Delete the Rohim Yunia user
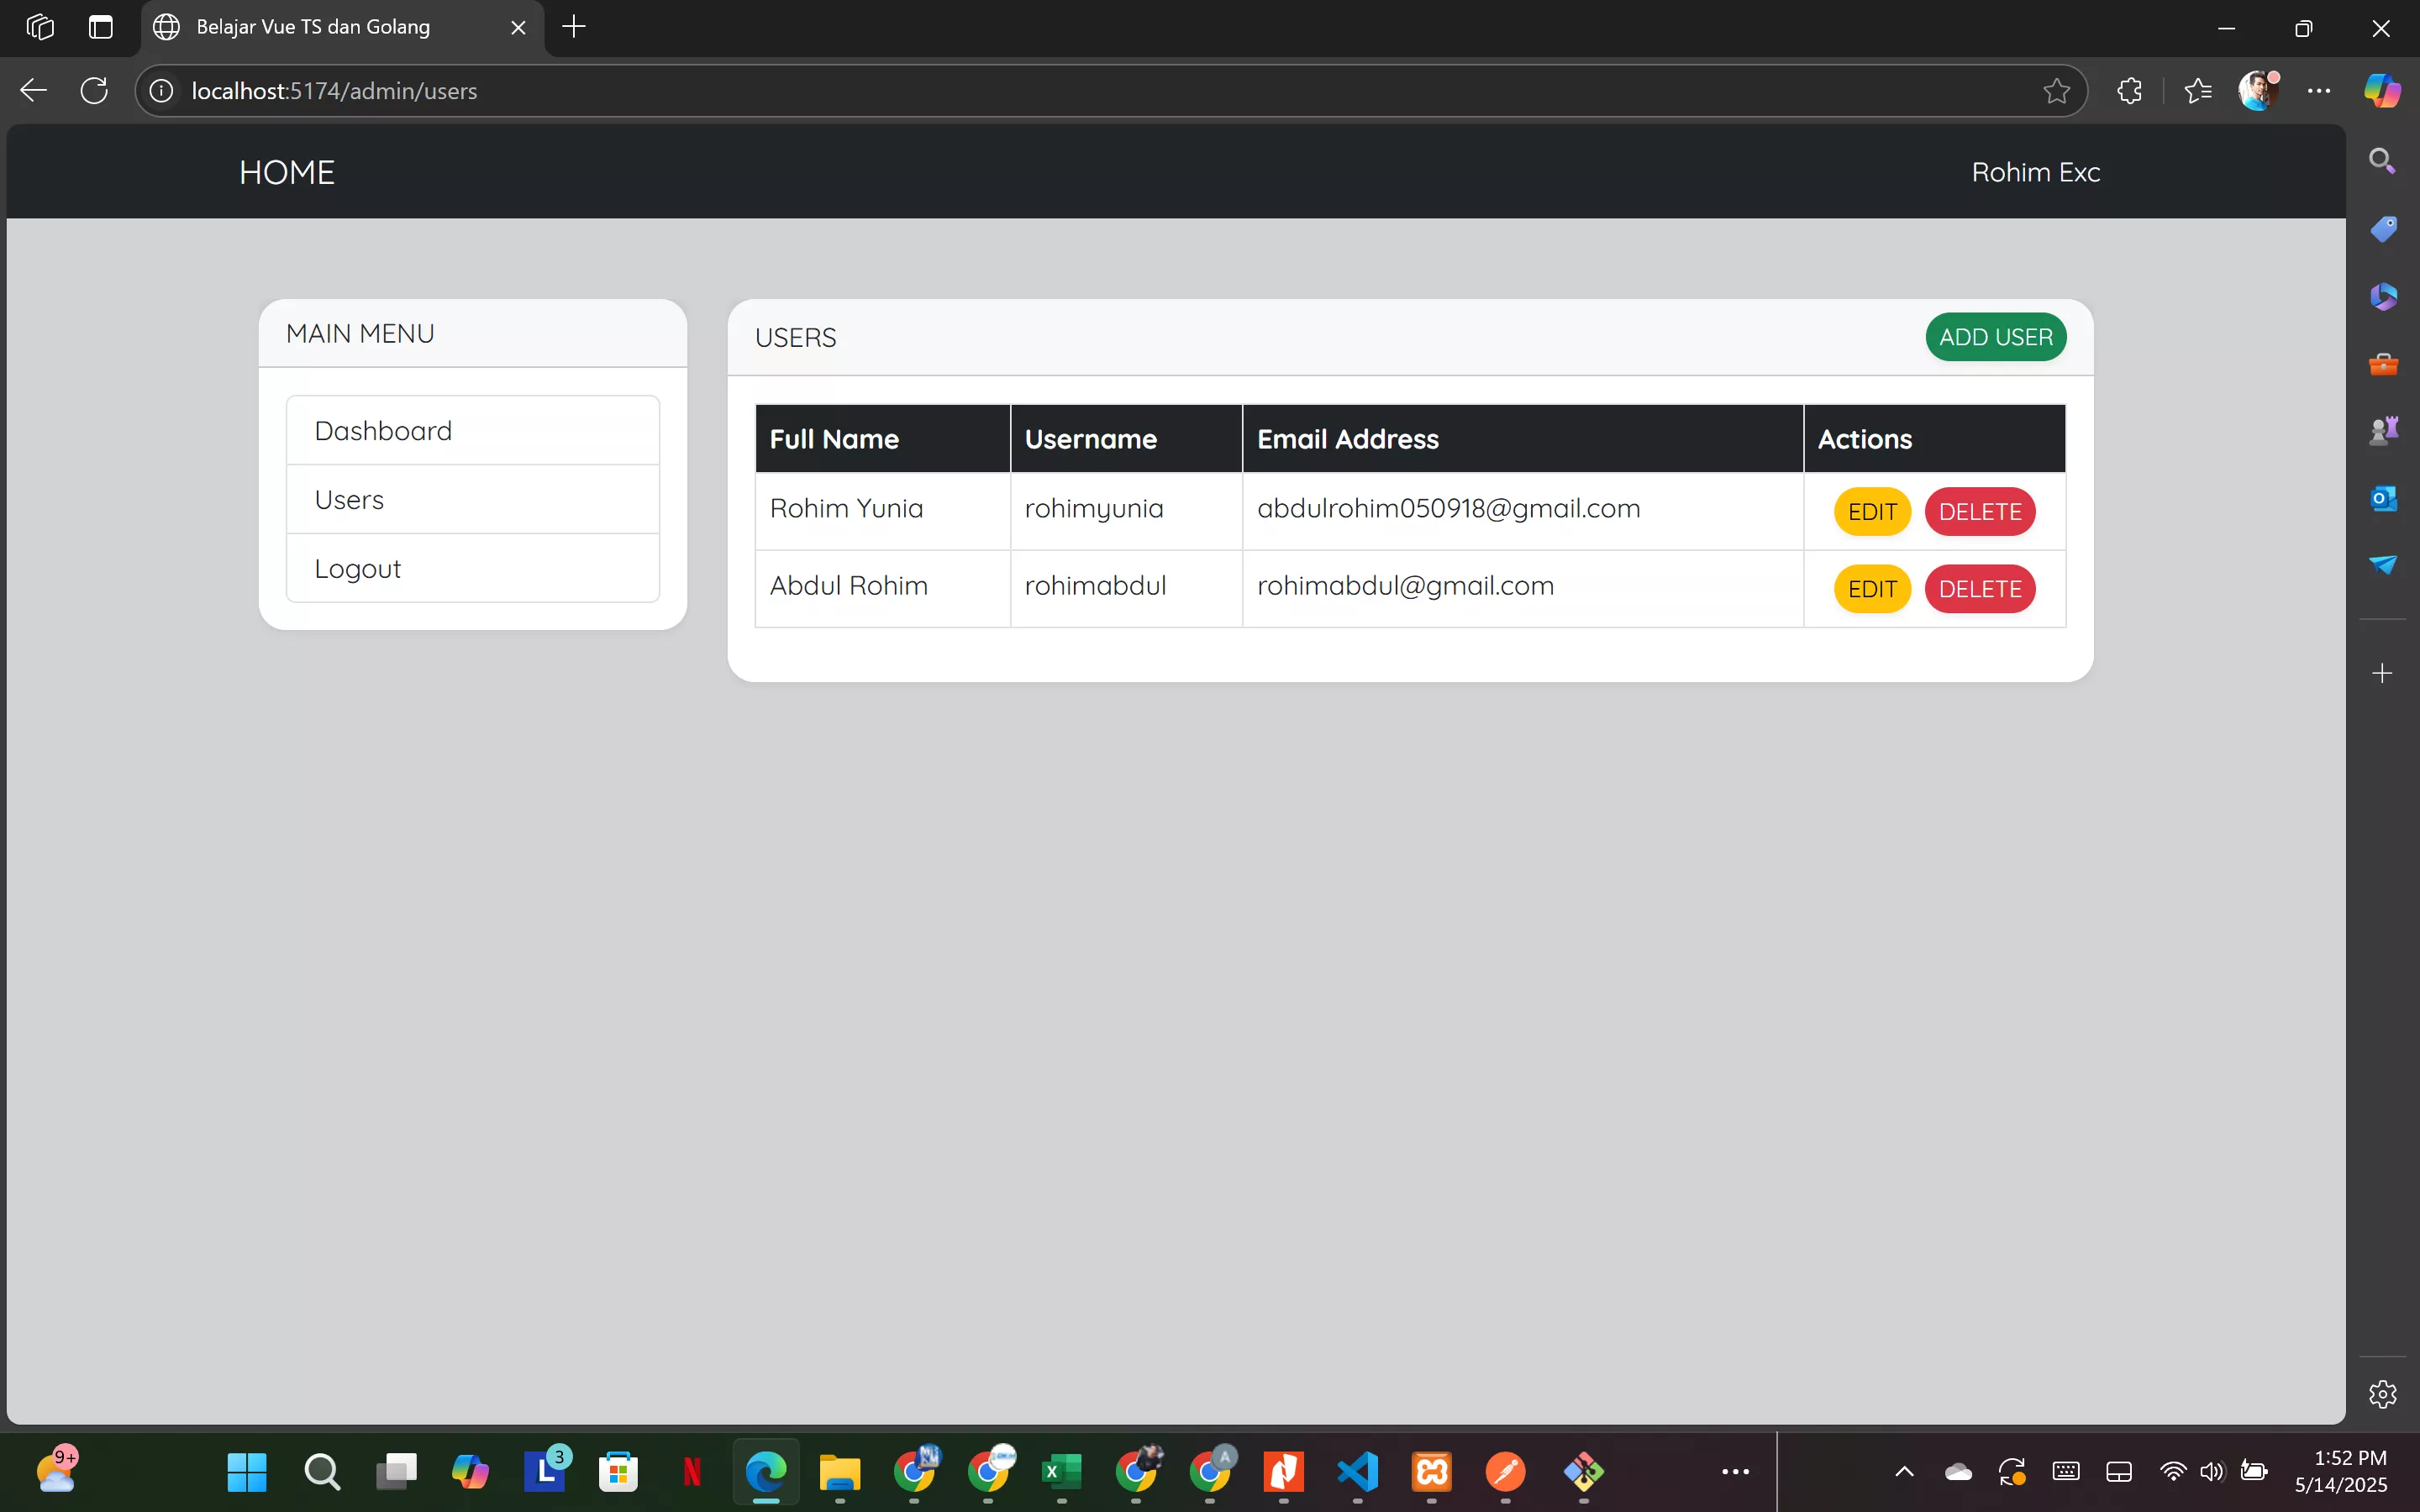Viewport: 2420px width, 1512px height. pos(1980,512)
